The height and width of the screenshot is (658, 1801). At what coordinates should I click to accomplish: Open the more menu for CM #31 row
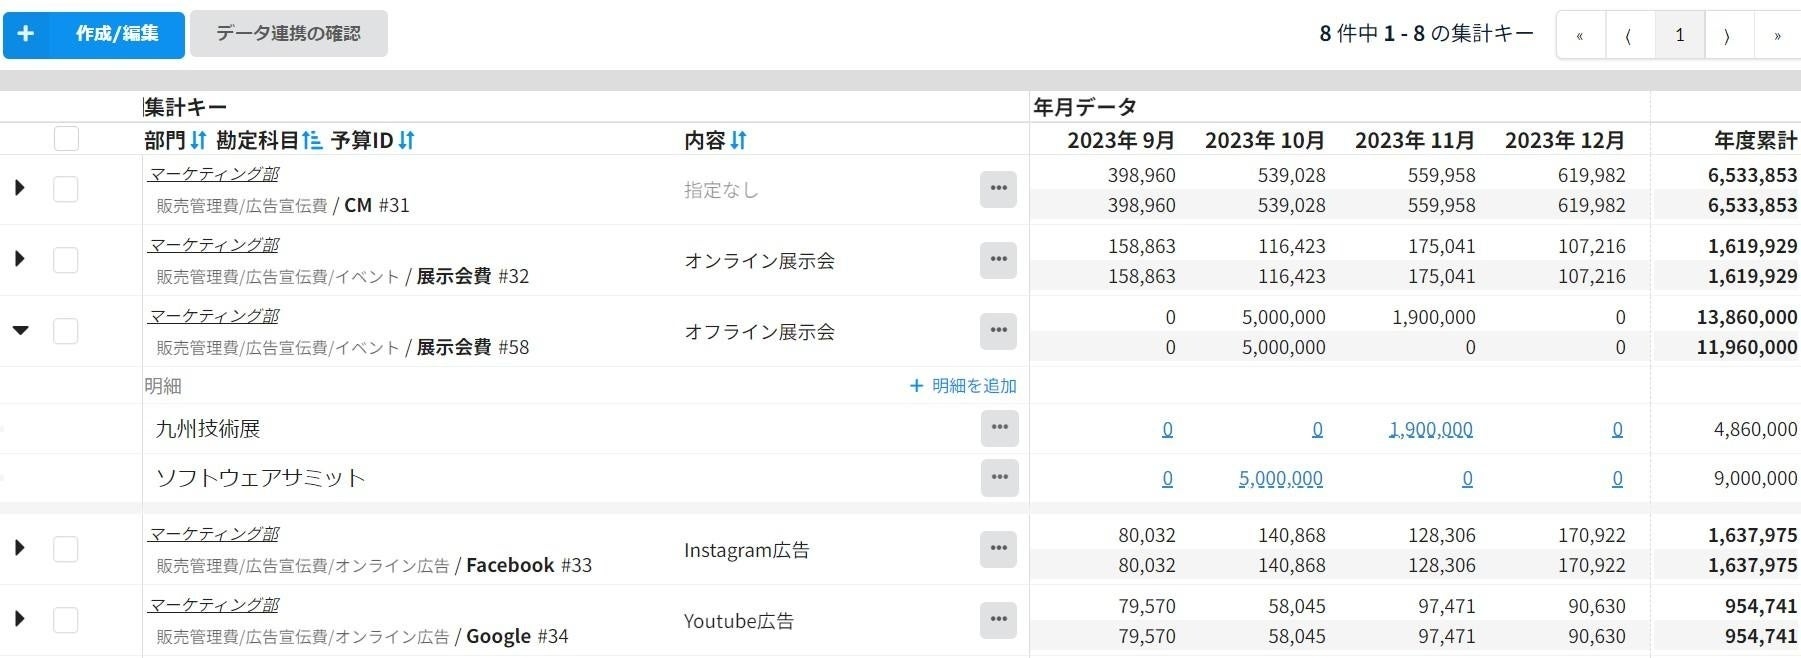point(998,189)
